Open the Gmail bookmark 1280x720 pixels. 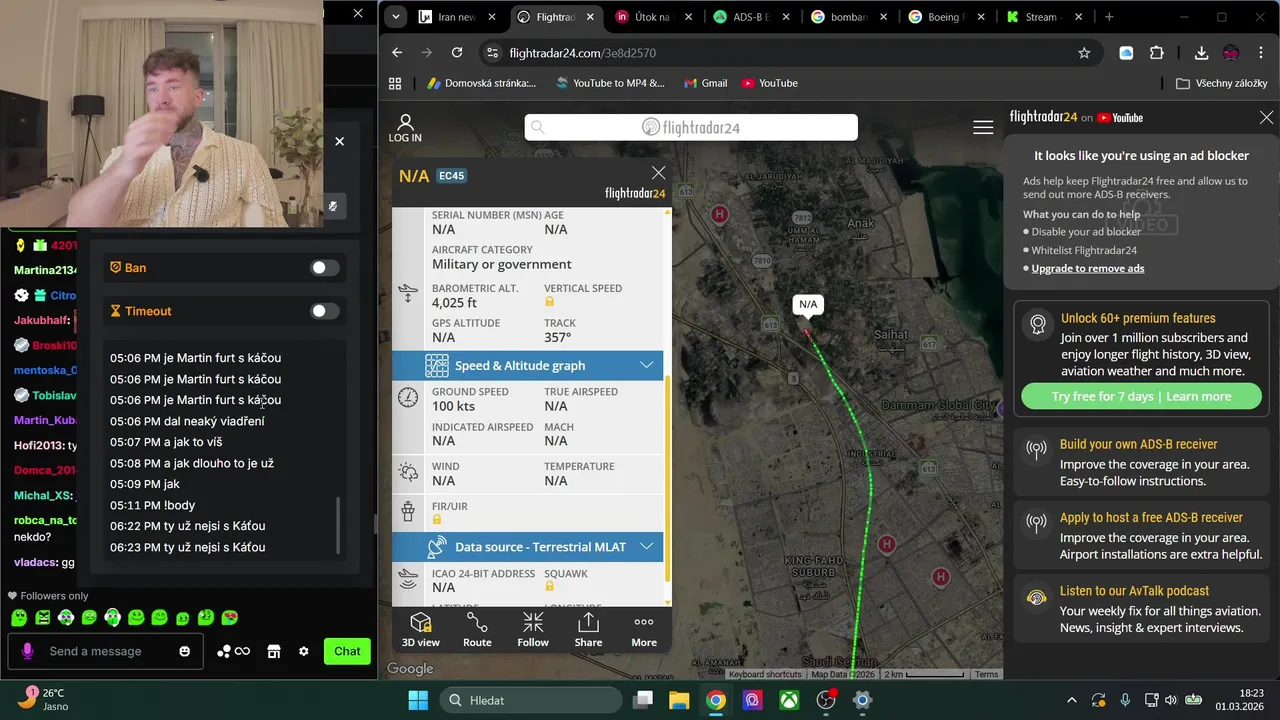coord(705,83)
